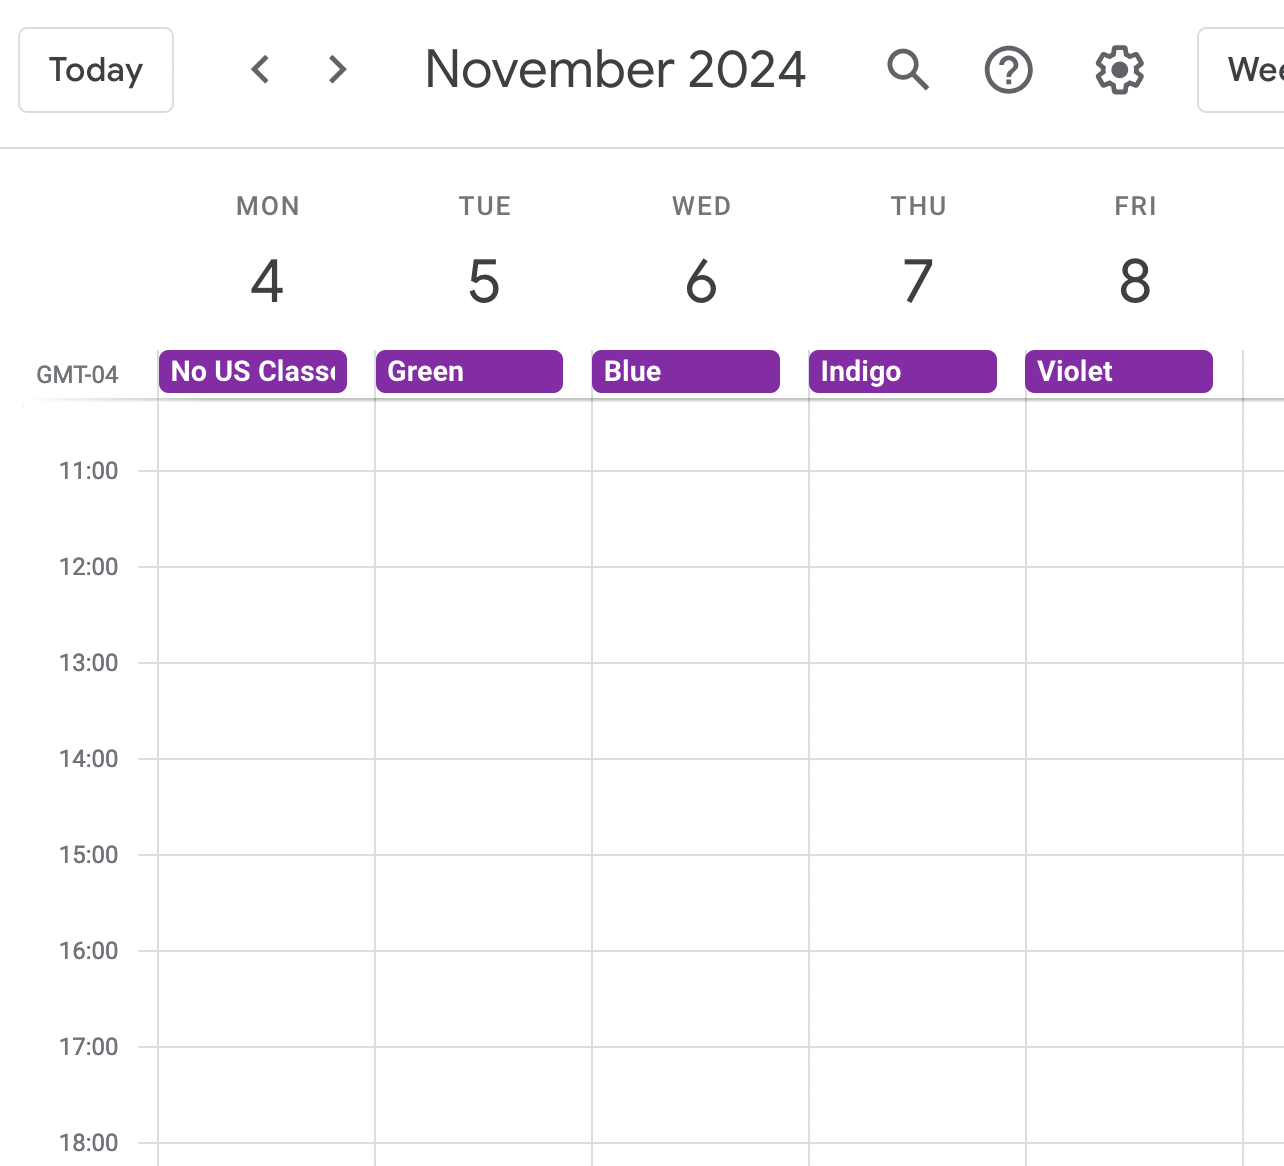Click the 13:00 slot on Wednesday
This screenshot has height=1166, width=1284.
[700, 710]
